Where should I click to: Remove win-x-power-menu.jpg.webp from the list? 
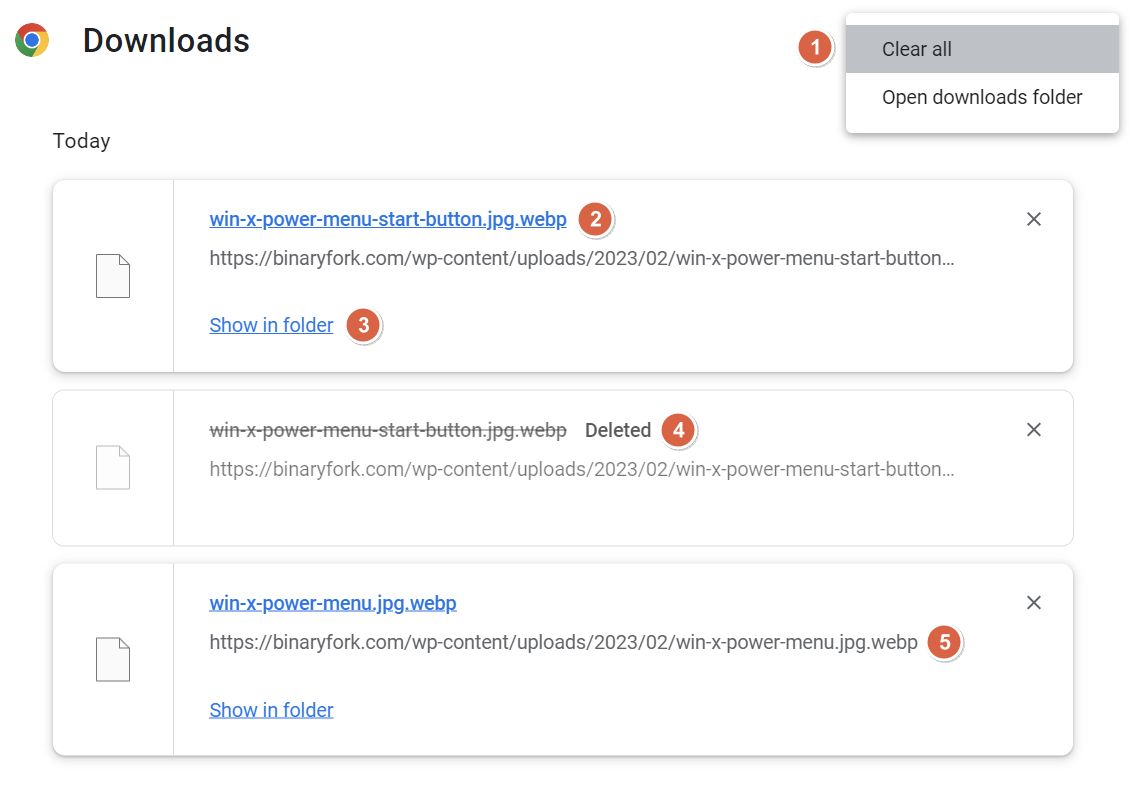click(1034, 602)
